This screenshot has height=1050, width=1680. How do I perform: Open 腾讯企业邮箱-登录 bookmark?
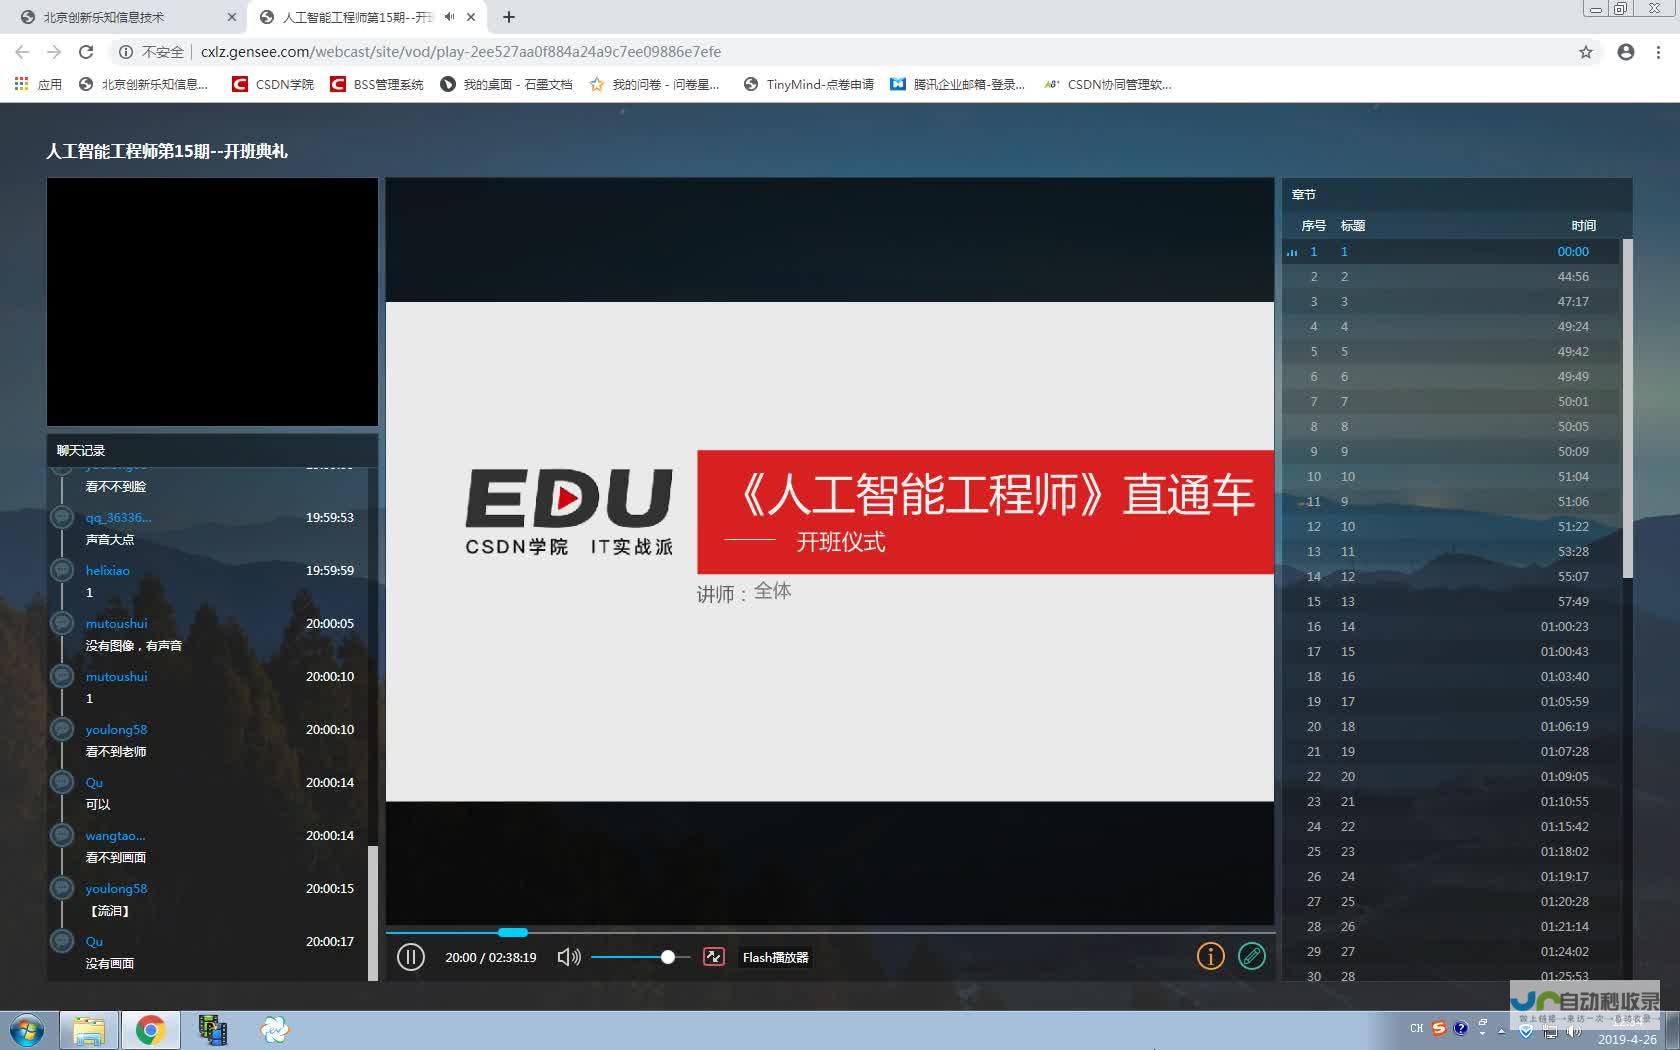(x=957, y=84)
